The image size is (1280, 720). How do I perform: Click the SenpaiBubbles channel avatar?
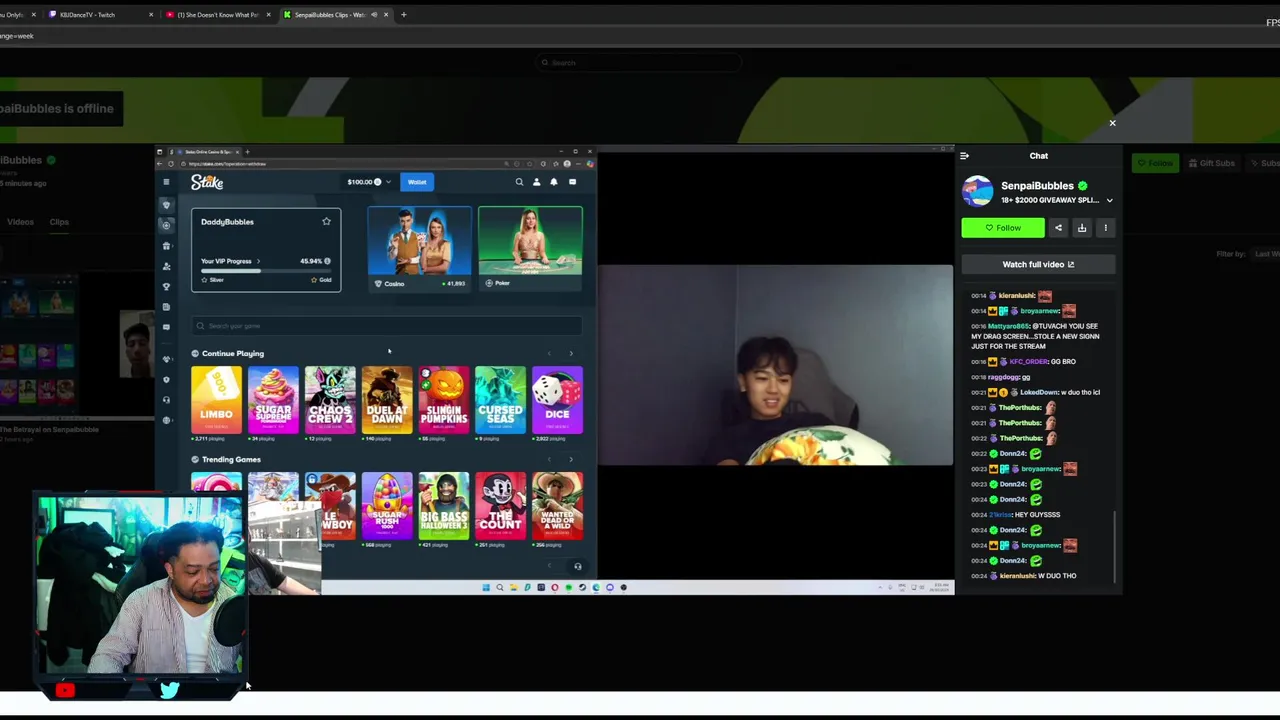tap(977, 191)
